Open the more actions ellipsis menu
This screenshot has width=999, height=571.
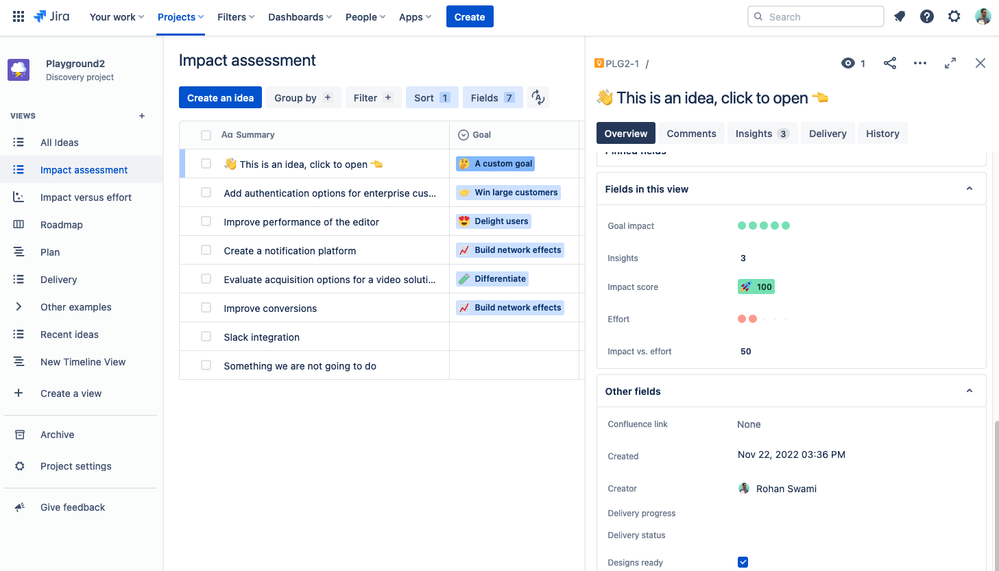coord(920,63)
